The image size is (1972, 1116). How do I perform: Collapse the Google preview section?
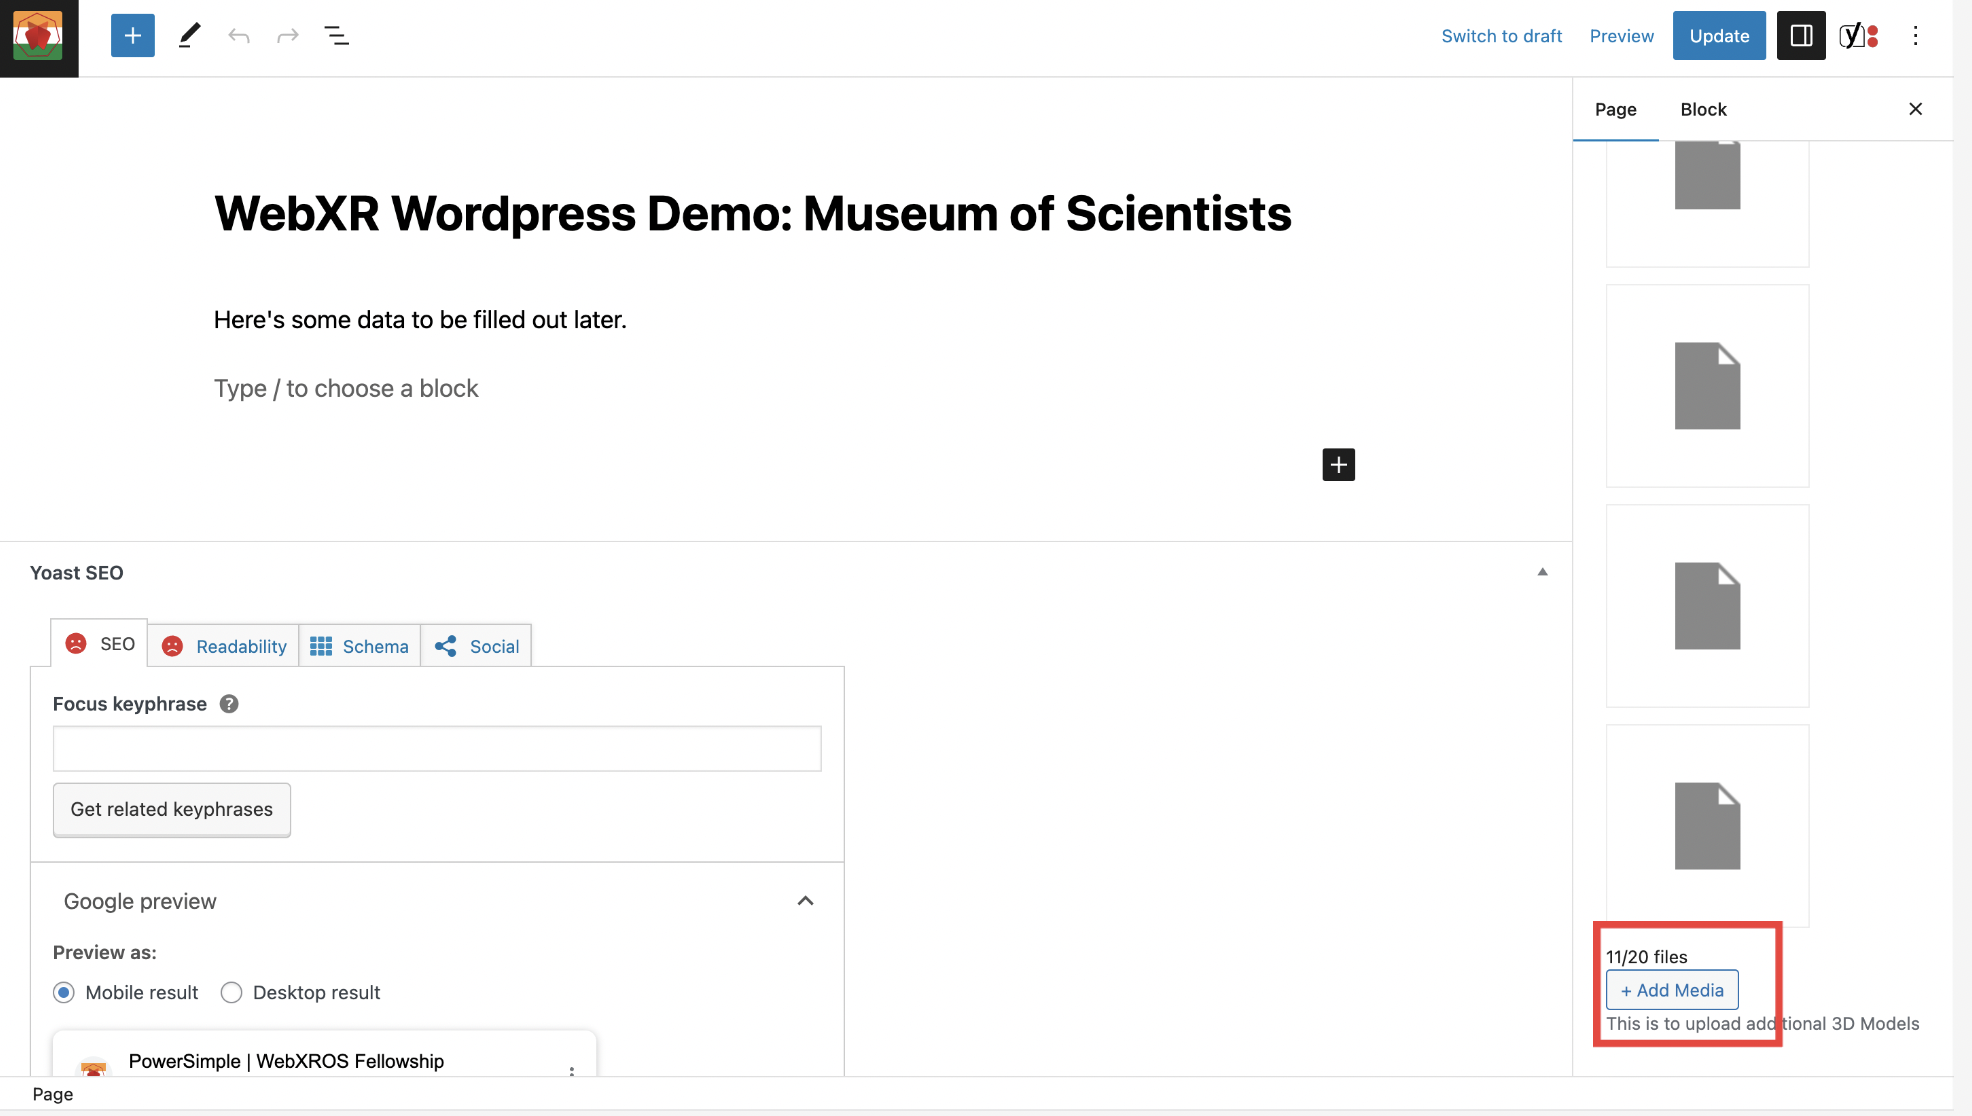(x=805, y=901)
